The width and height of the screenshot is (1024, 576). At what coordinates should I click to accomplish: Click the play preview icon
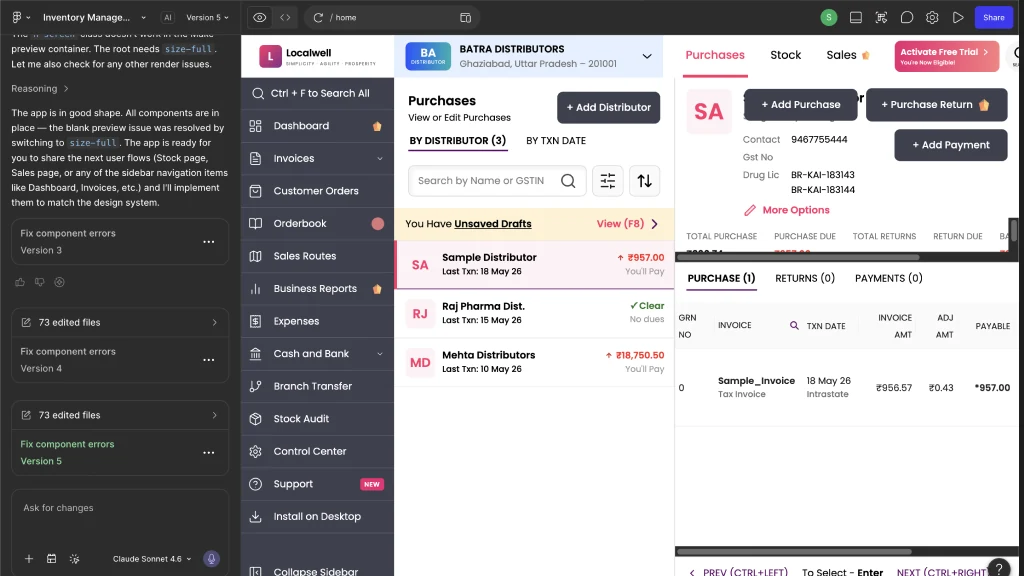[x=958, y=18]
